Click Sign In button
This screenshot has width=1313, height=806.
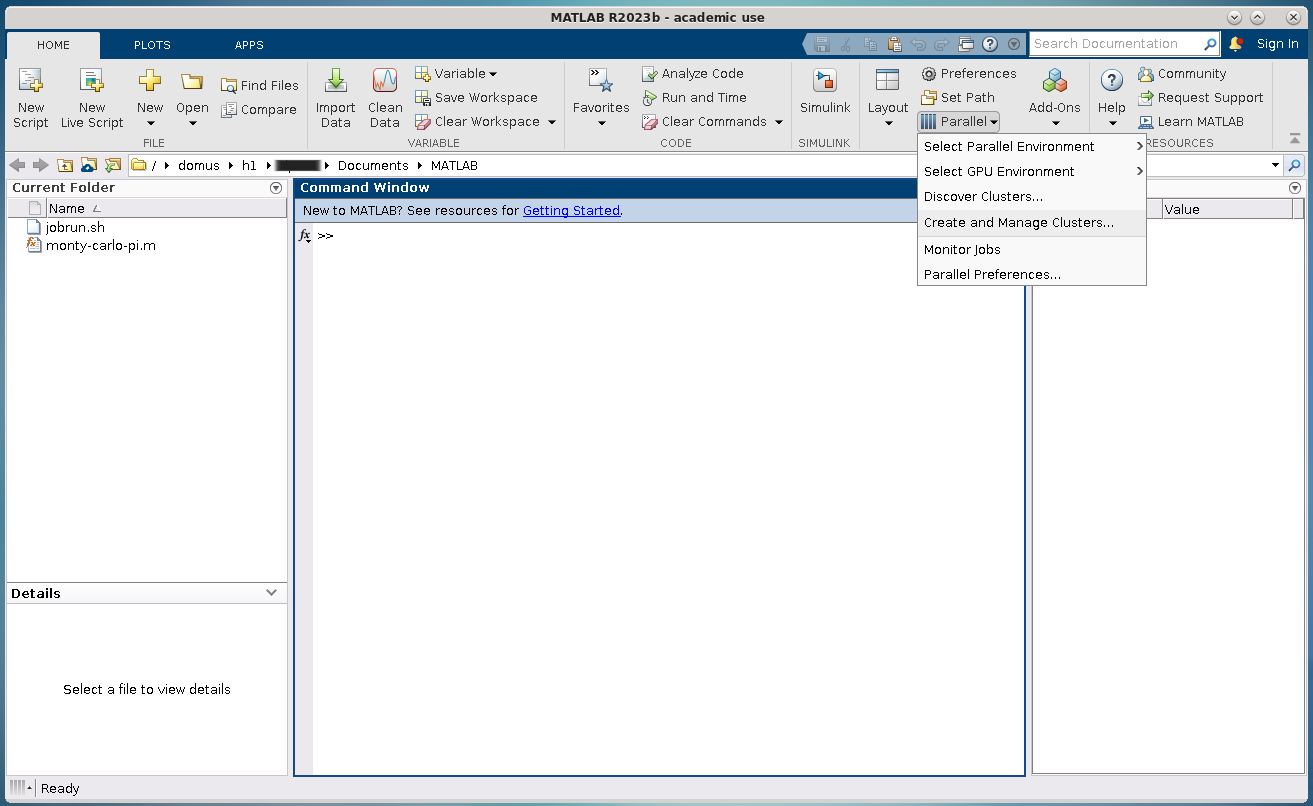pos(1277,44)
